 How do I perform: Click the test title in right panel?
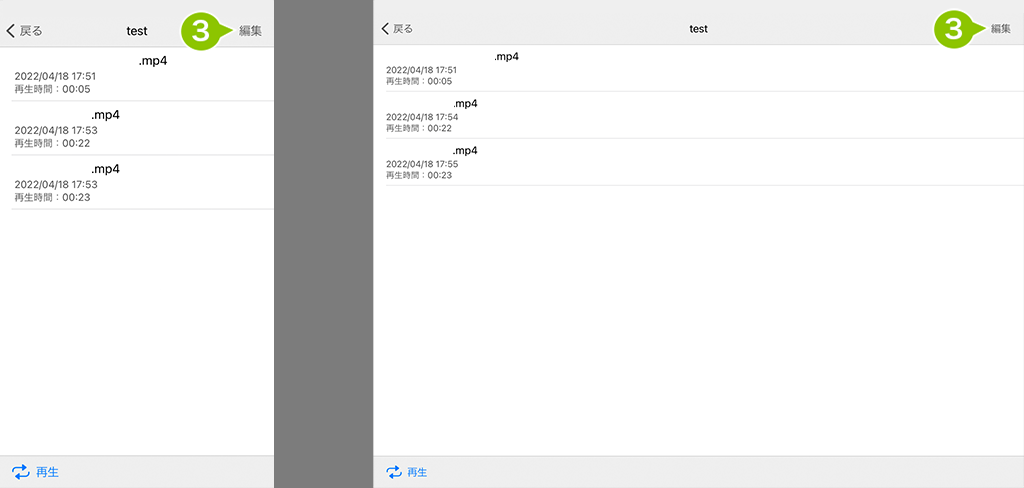(699, 29)
